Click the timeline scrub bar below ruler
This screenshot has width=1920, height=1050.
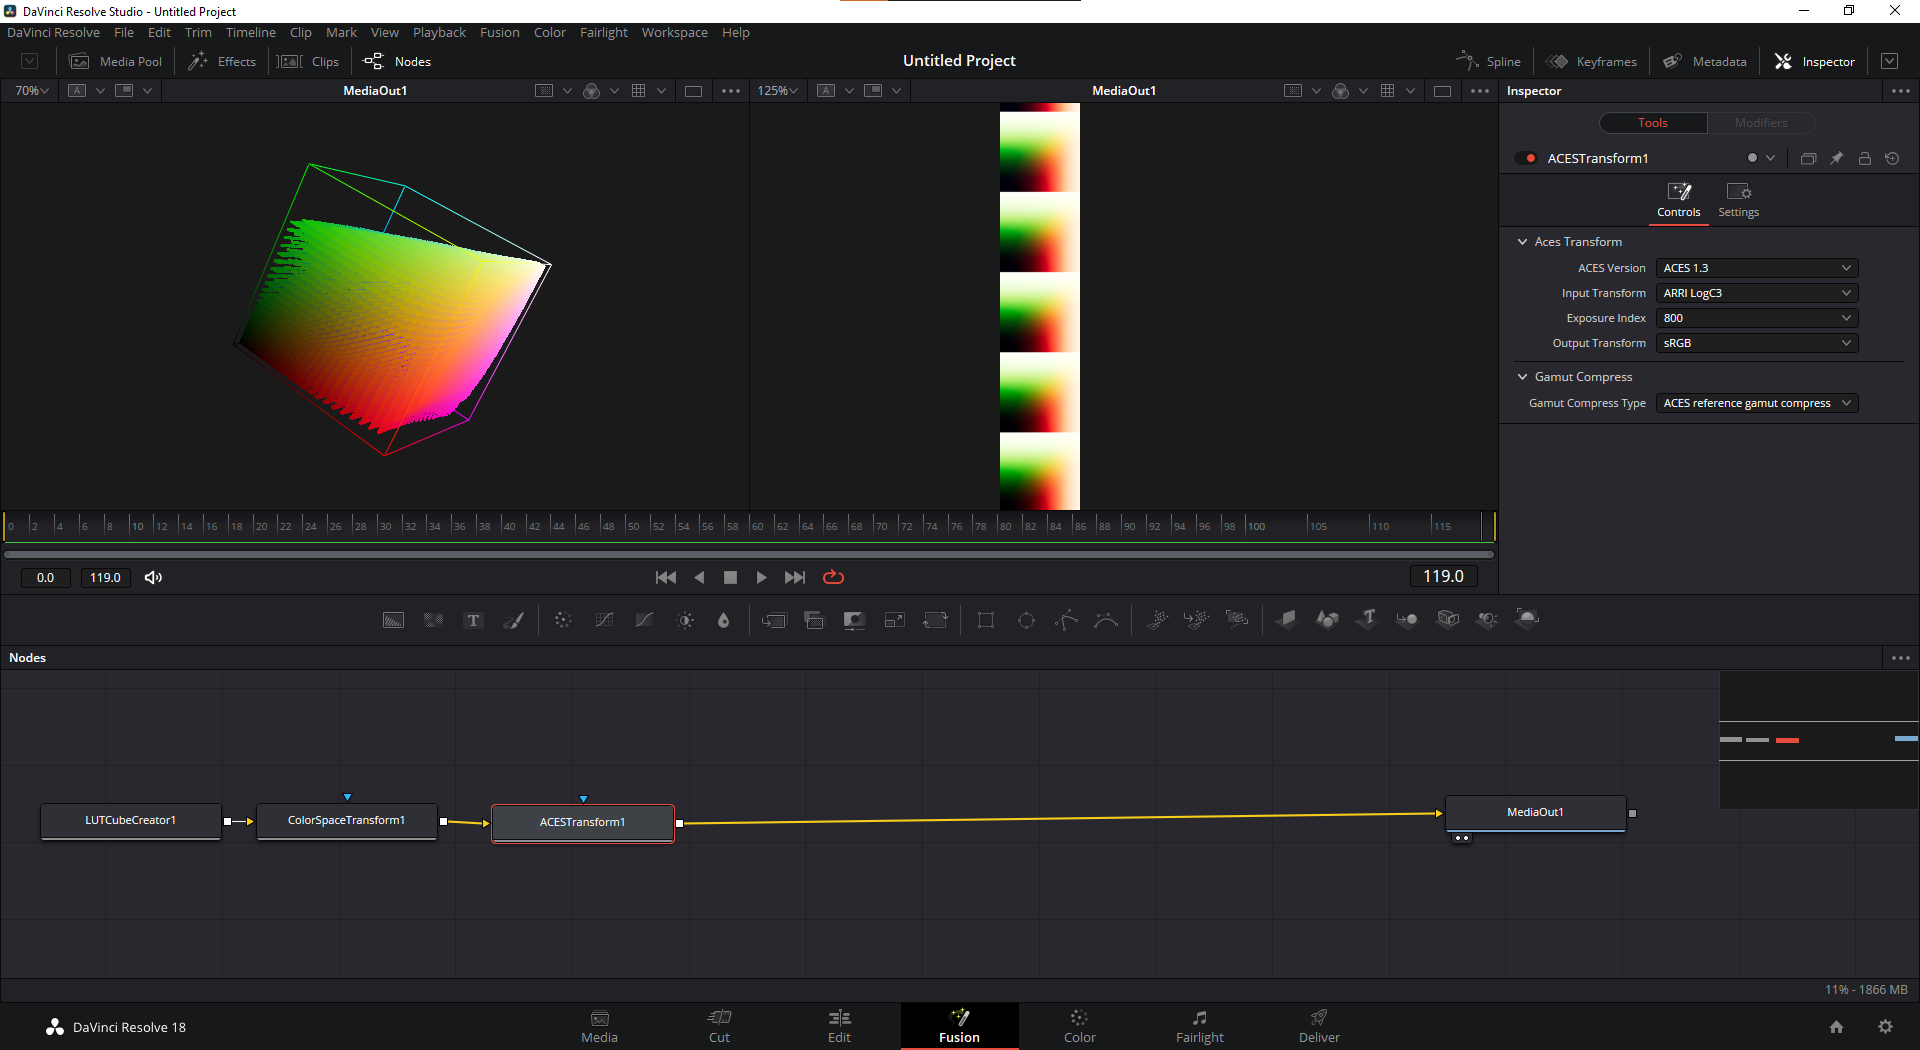(748, 554)
